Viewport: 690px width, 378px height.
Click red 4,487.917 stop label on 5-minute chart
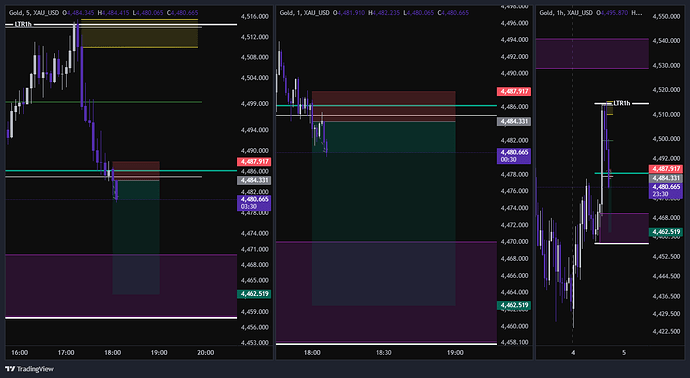(254, 161)
